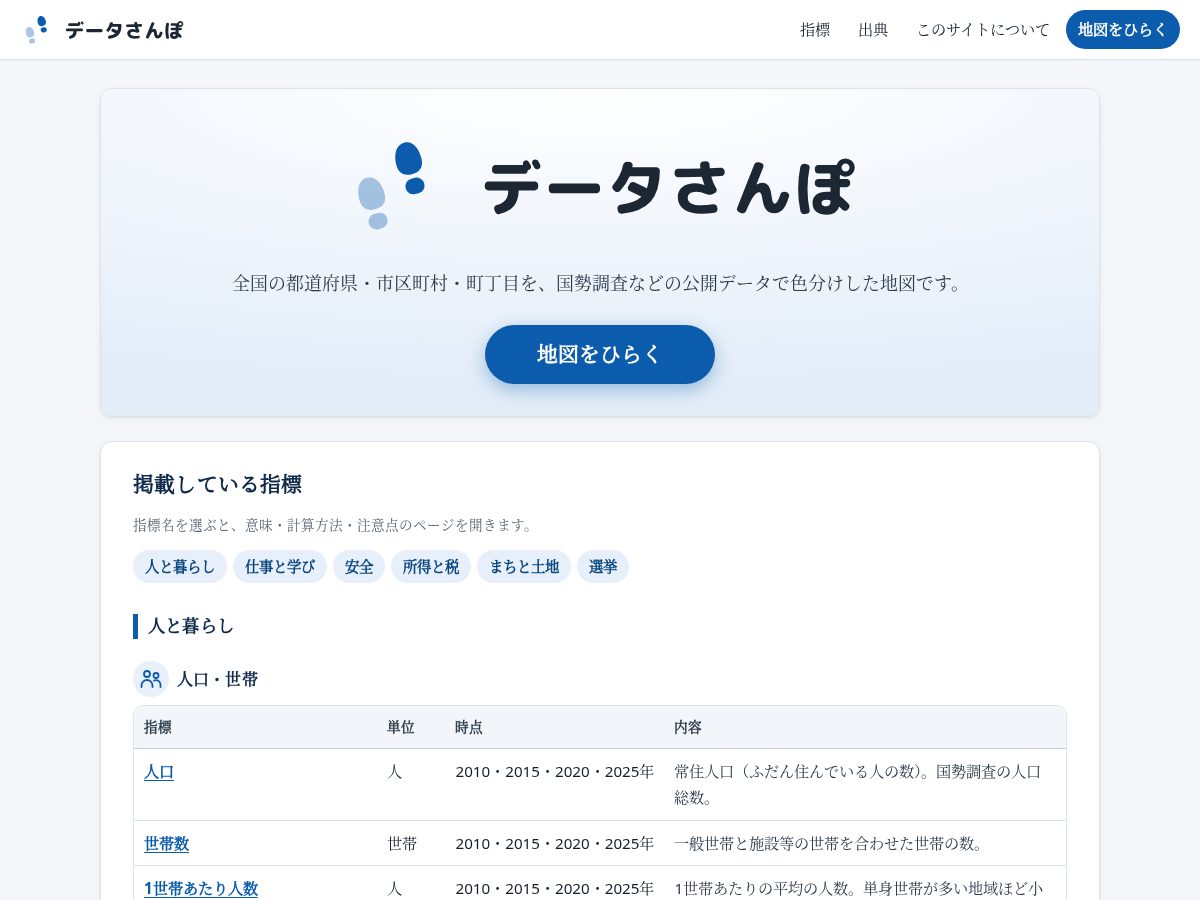The image size is (1200, 900).
Task: Click the 指標 column header
Action: pyautogui.click(x=158, y=727)
